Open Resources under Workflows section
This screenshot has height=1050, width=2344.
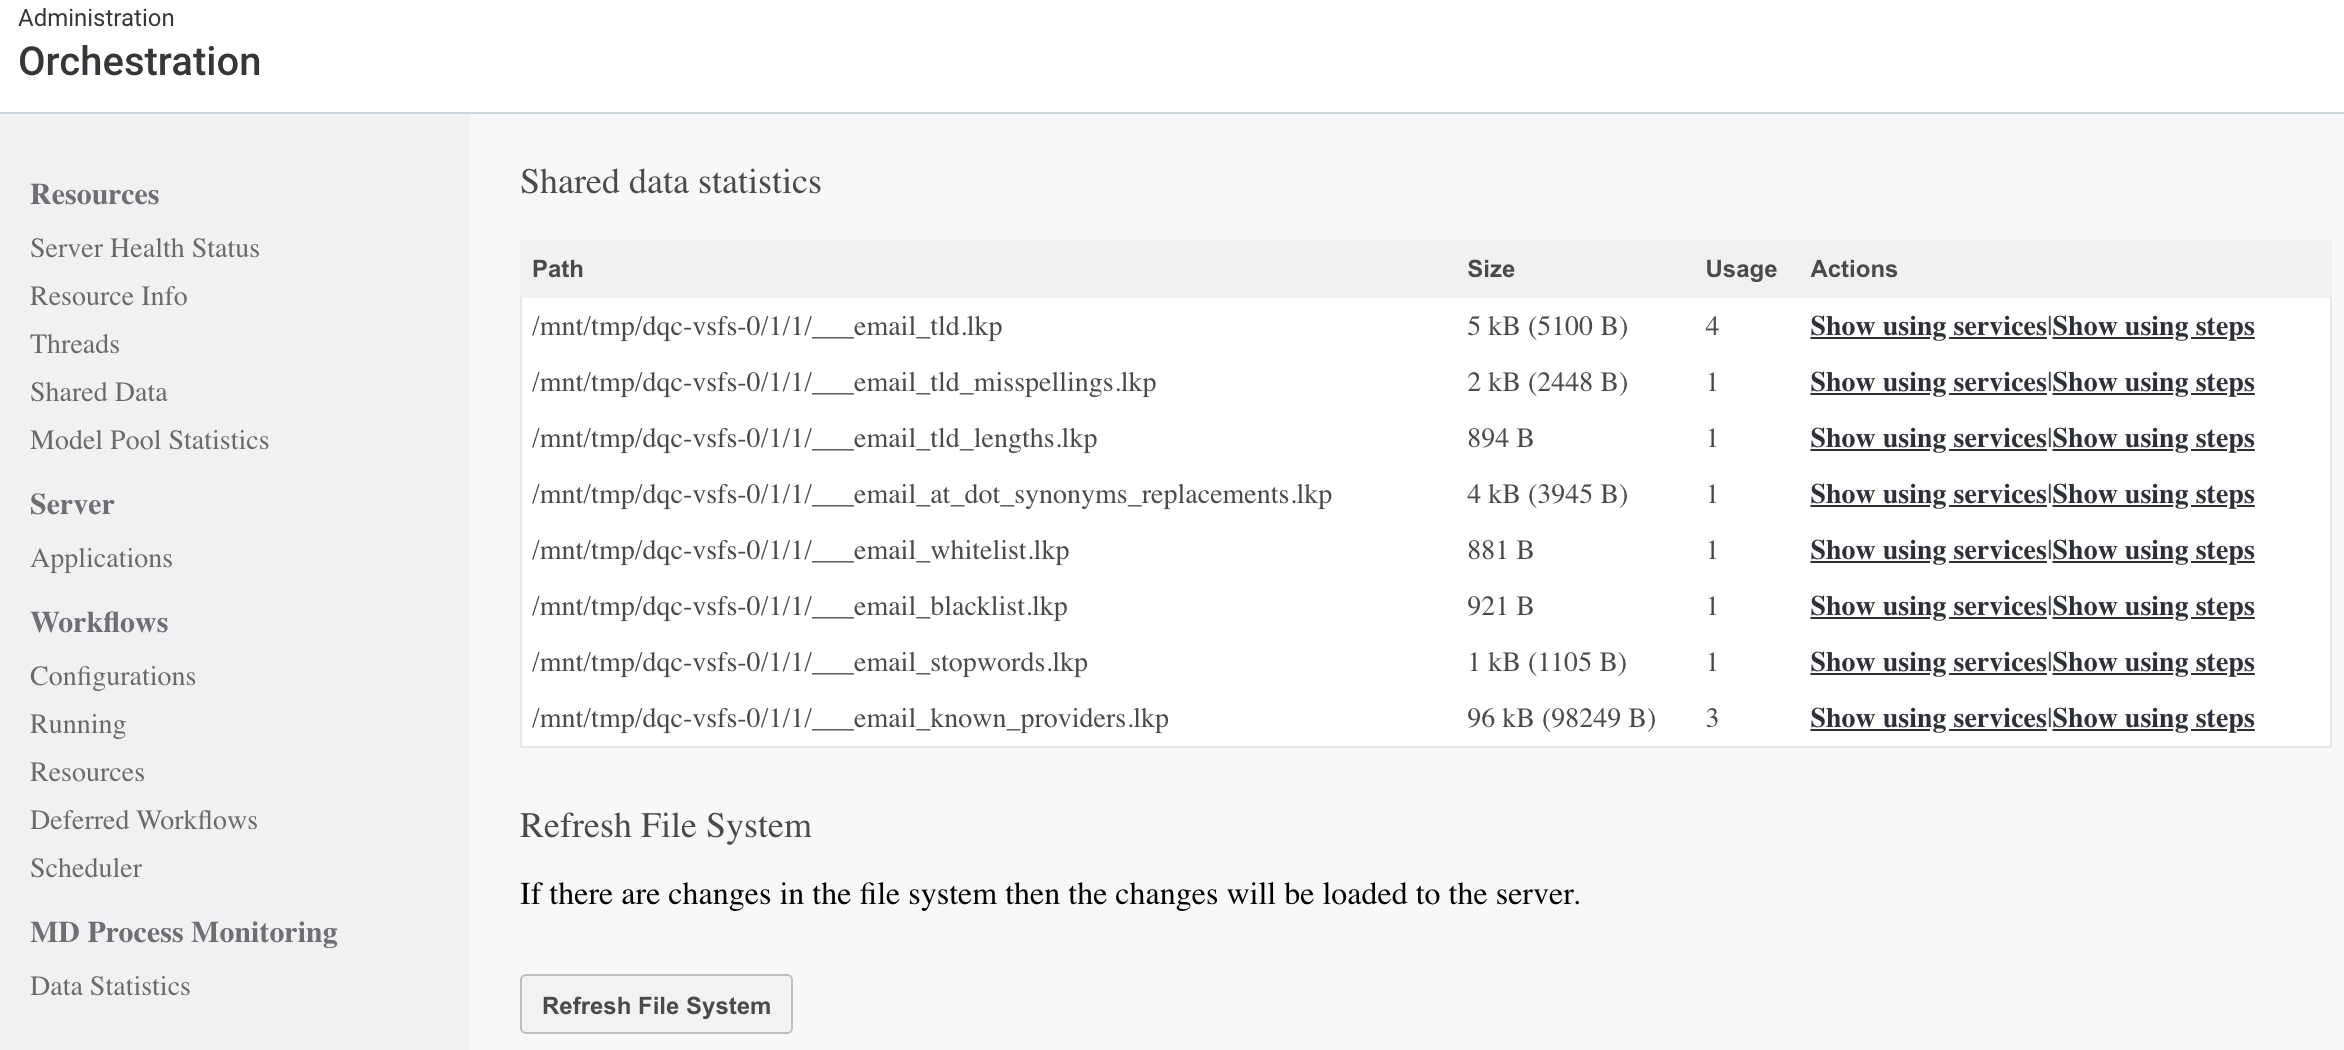pos(87,772)
